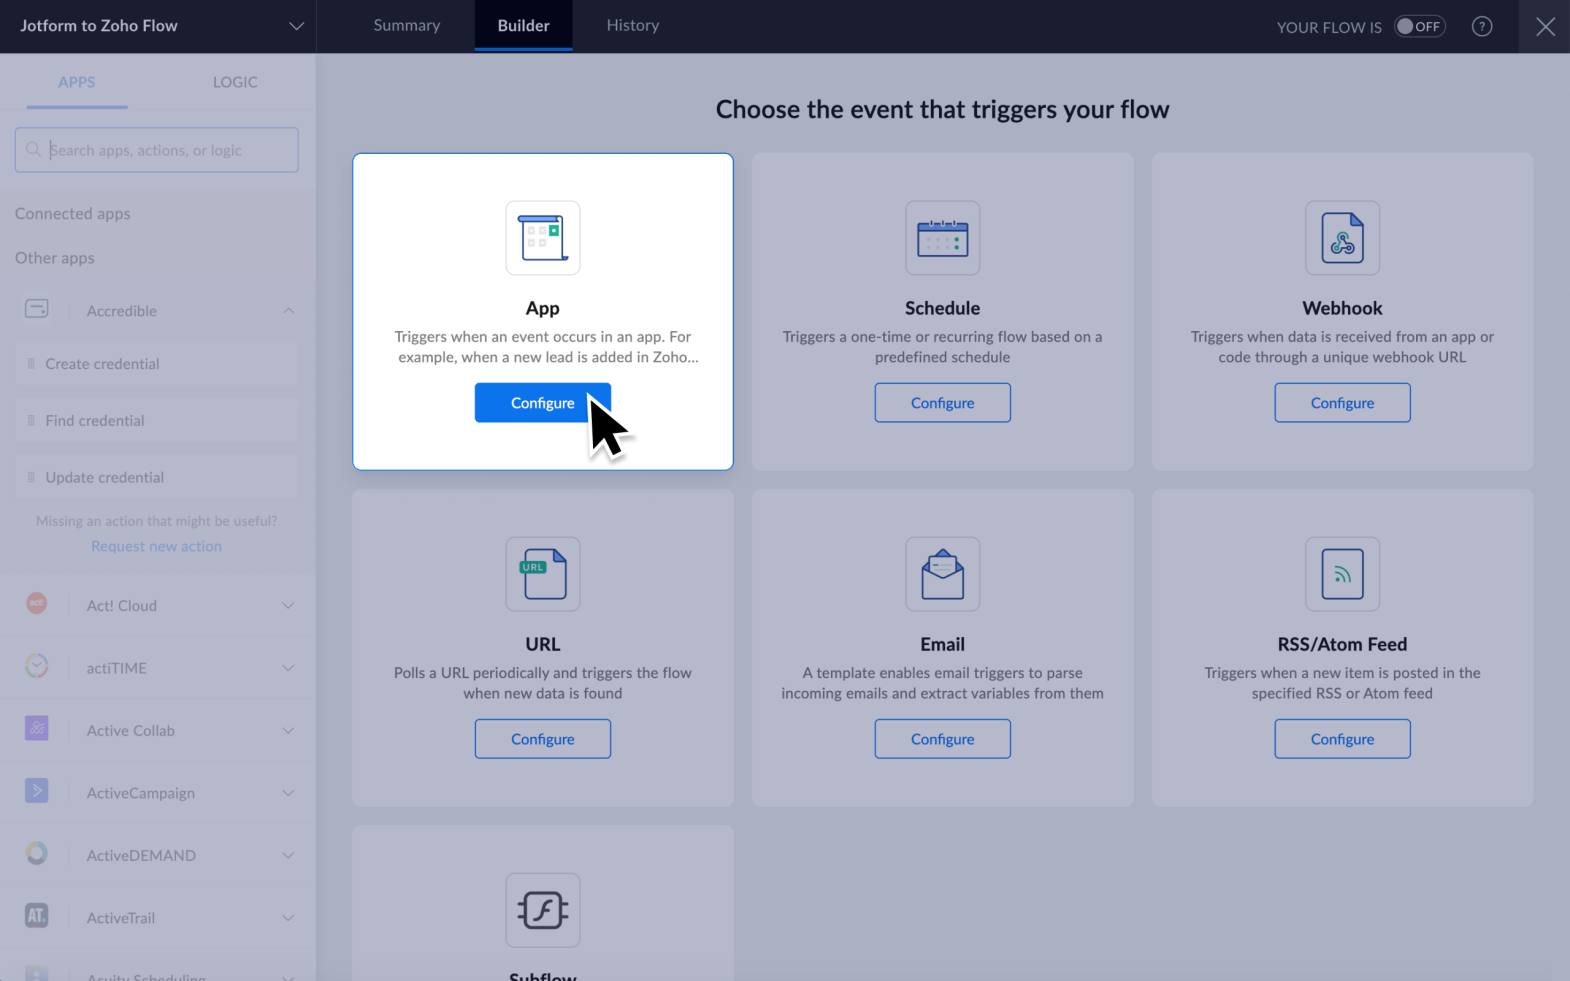Select the Create credential action

coord(157,364)
